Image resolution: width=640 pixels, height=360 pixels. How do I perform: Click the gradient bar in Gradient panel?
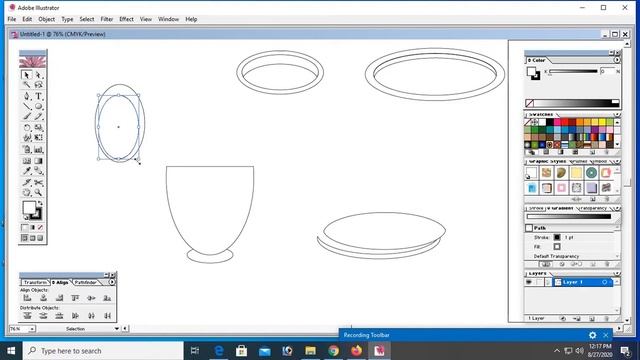[x=569, y=217]
